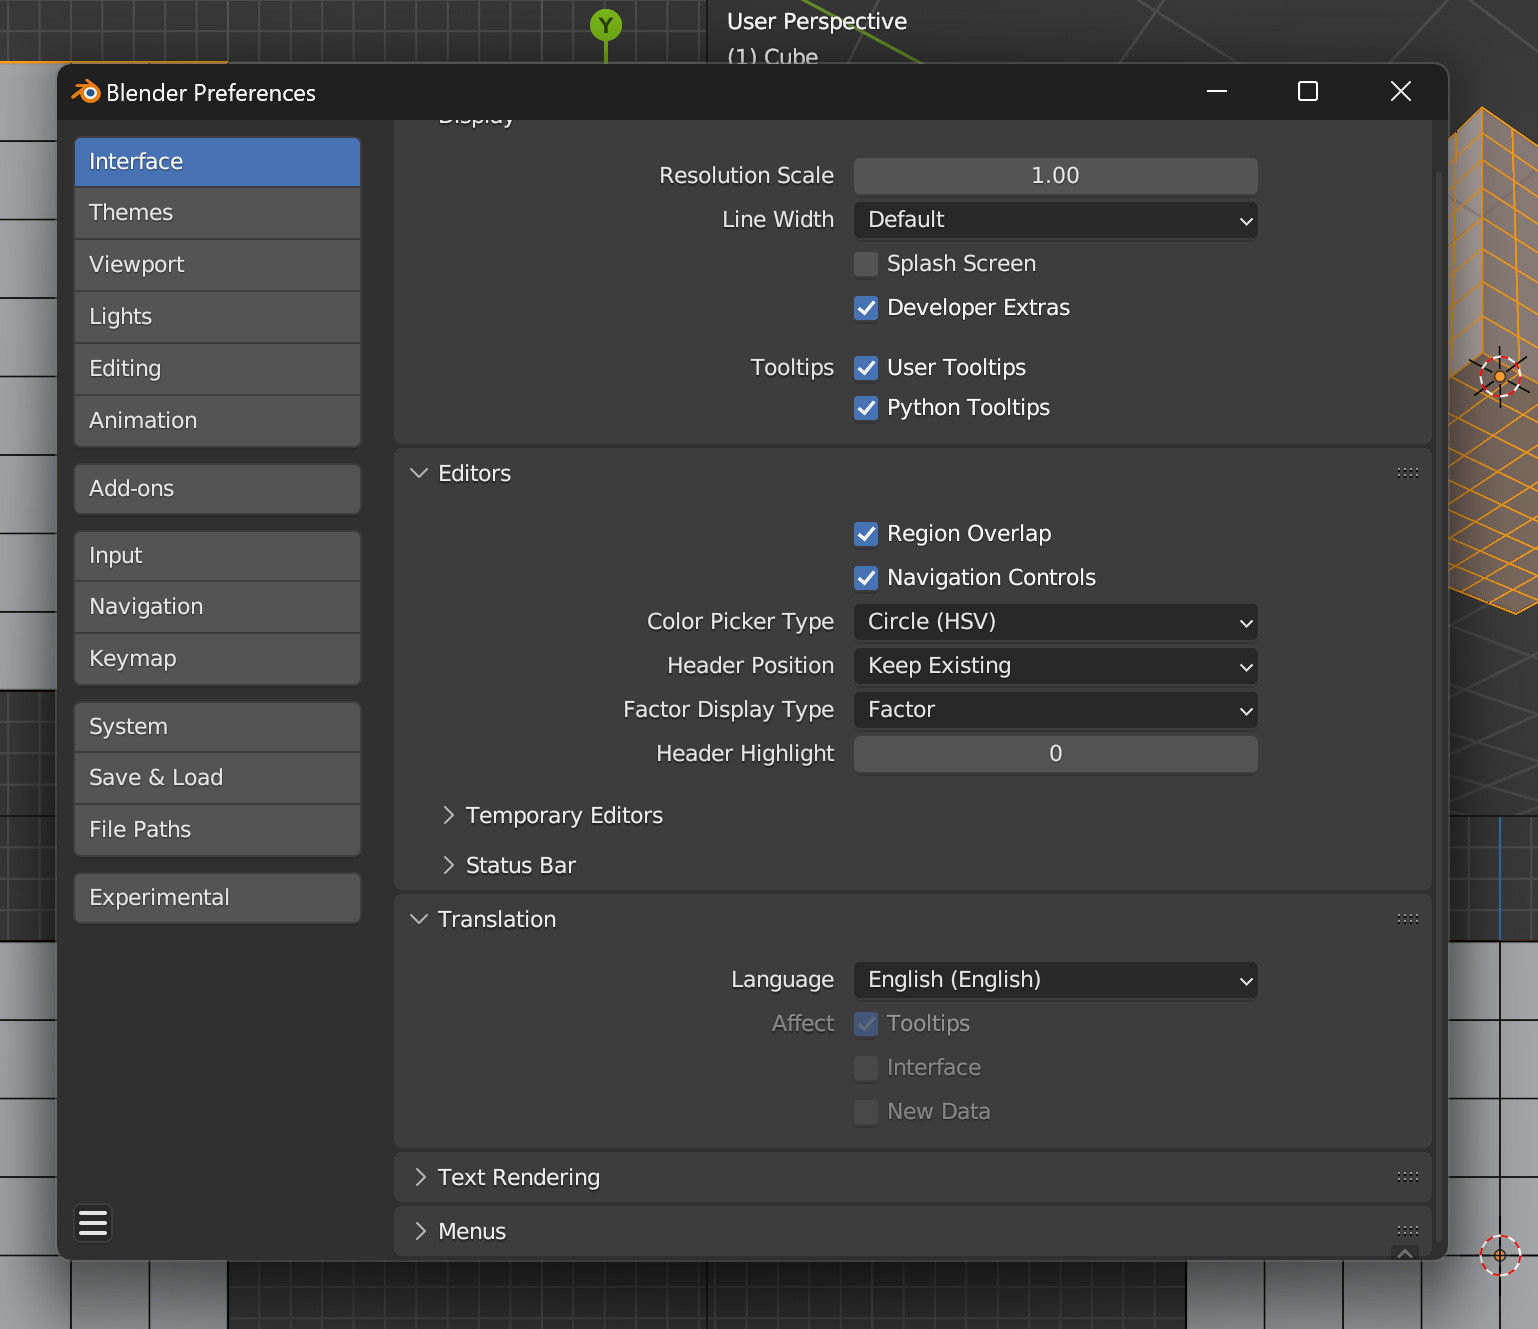The width and height of the screenshot is (1538, 1329).
Task: Go to Input preferences
Action: pyautogui.click(x=217, y=556)
